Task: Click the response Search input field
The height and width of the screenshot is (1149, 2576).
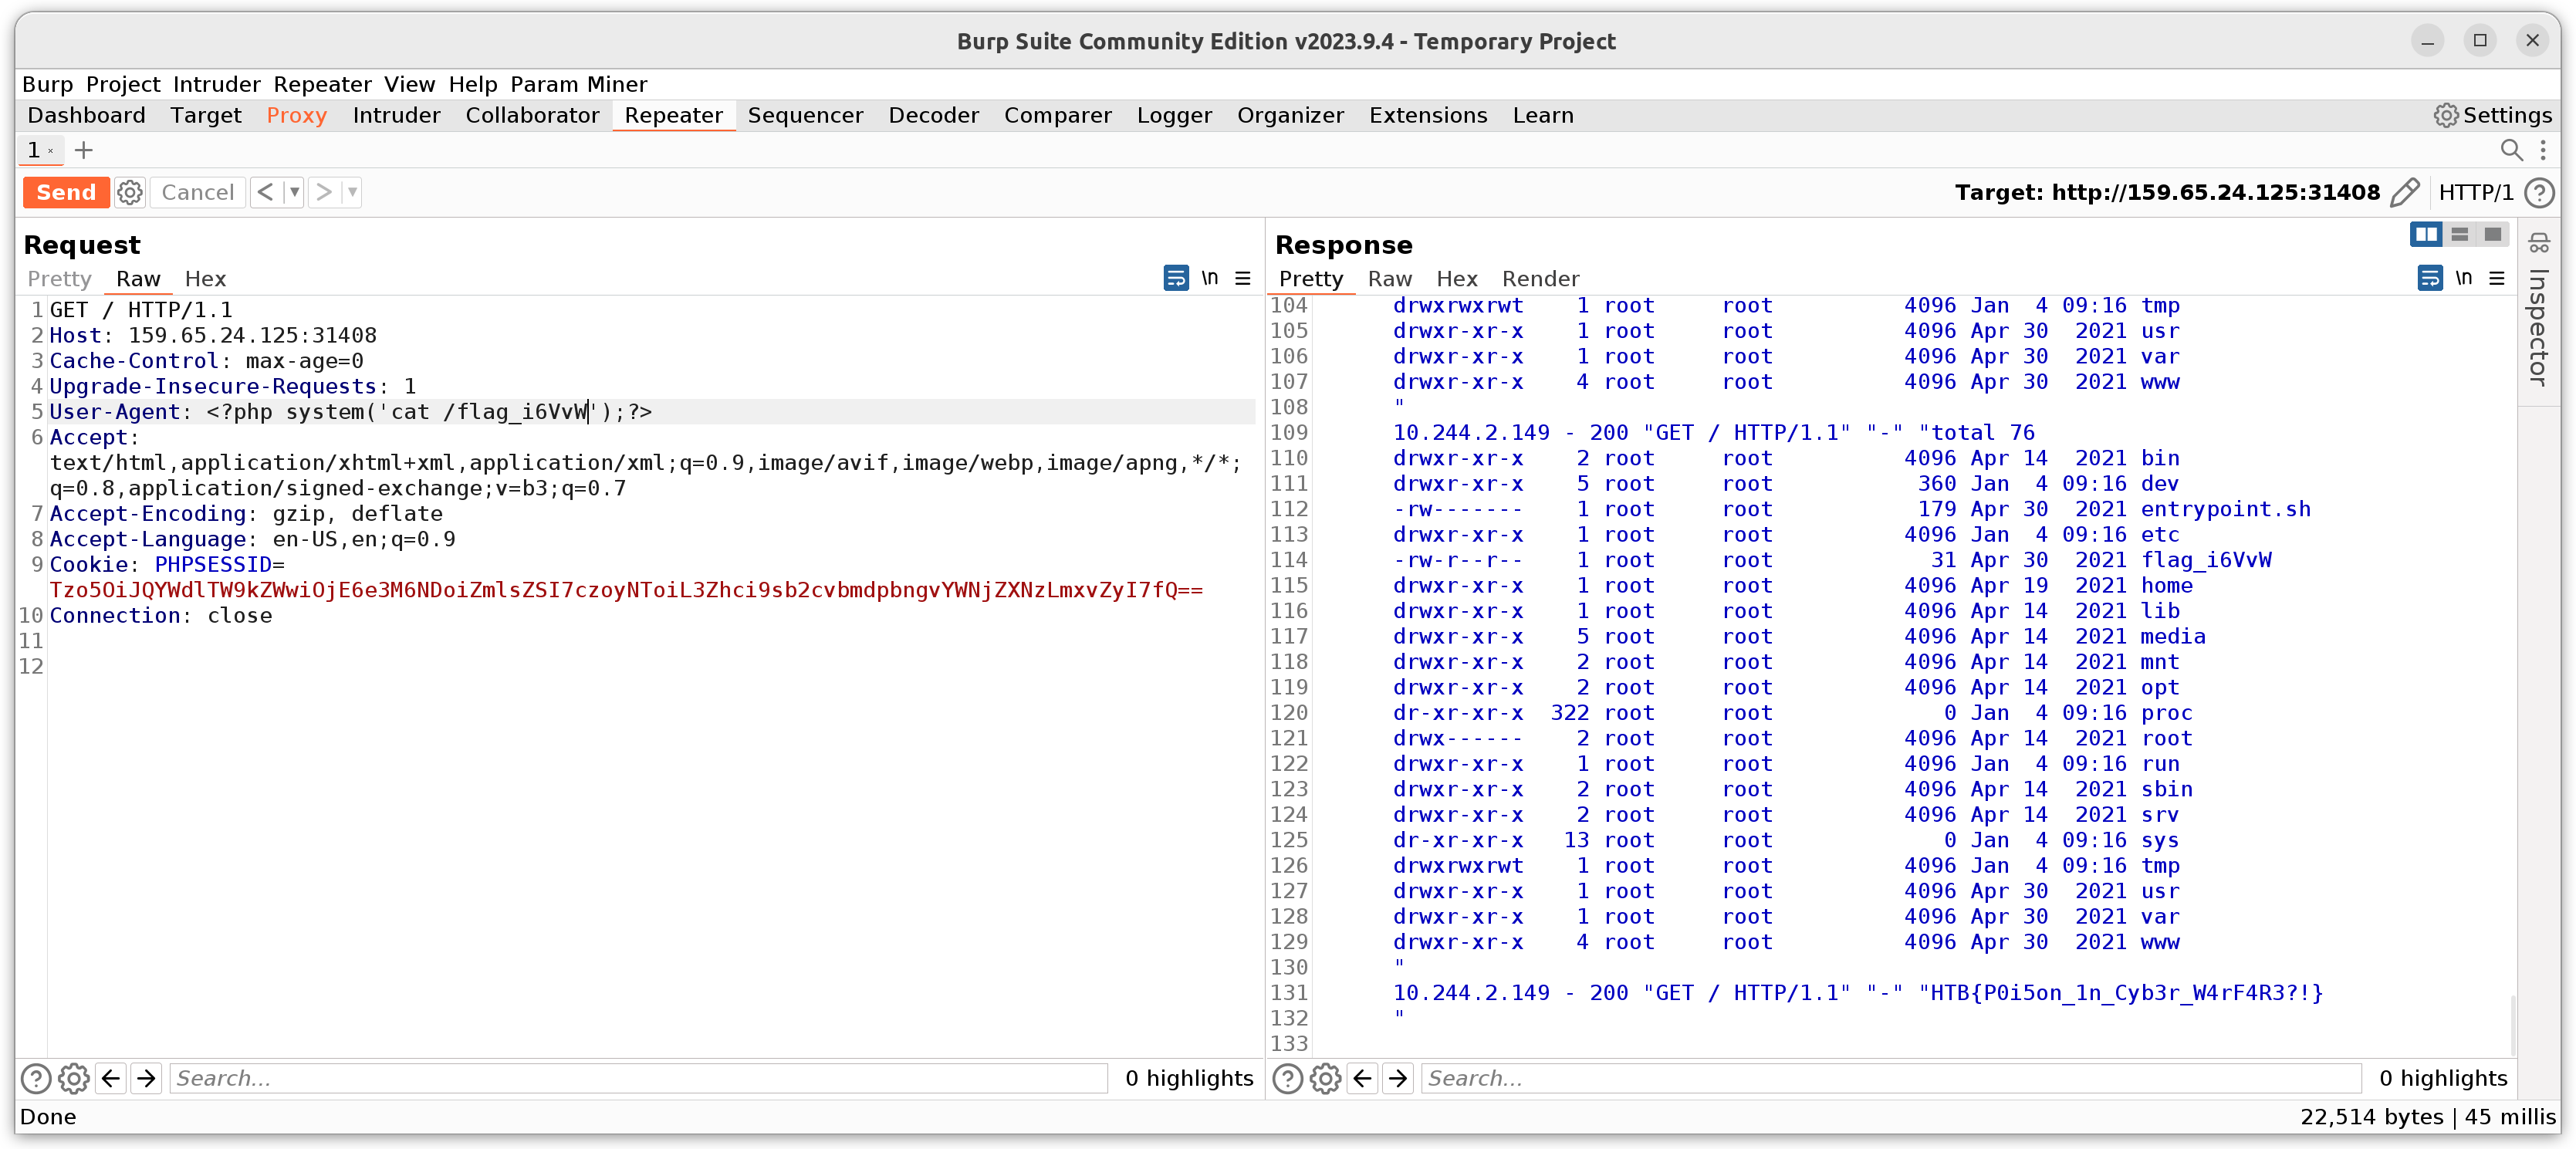Action: [1890, 1078]
